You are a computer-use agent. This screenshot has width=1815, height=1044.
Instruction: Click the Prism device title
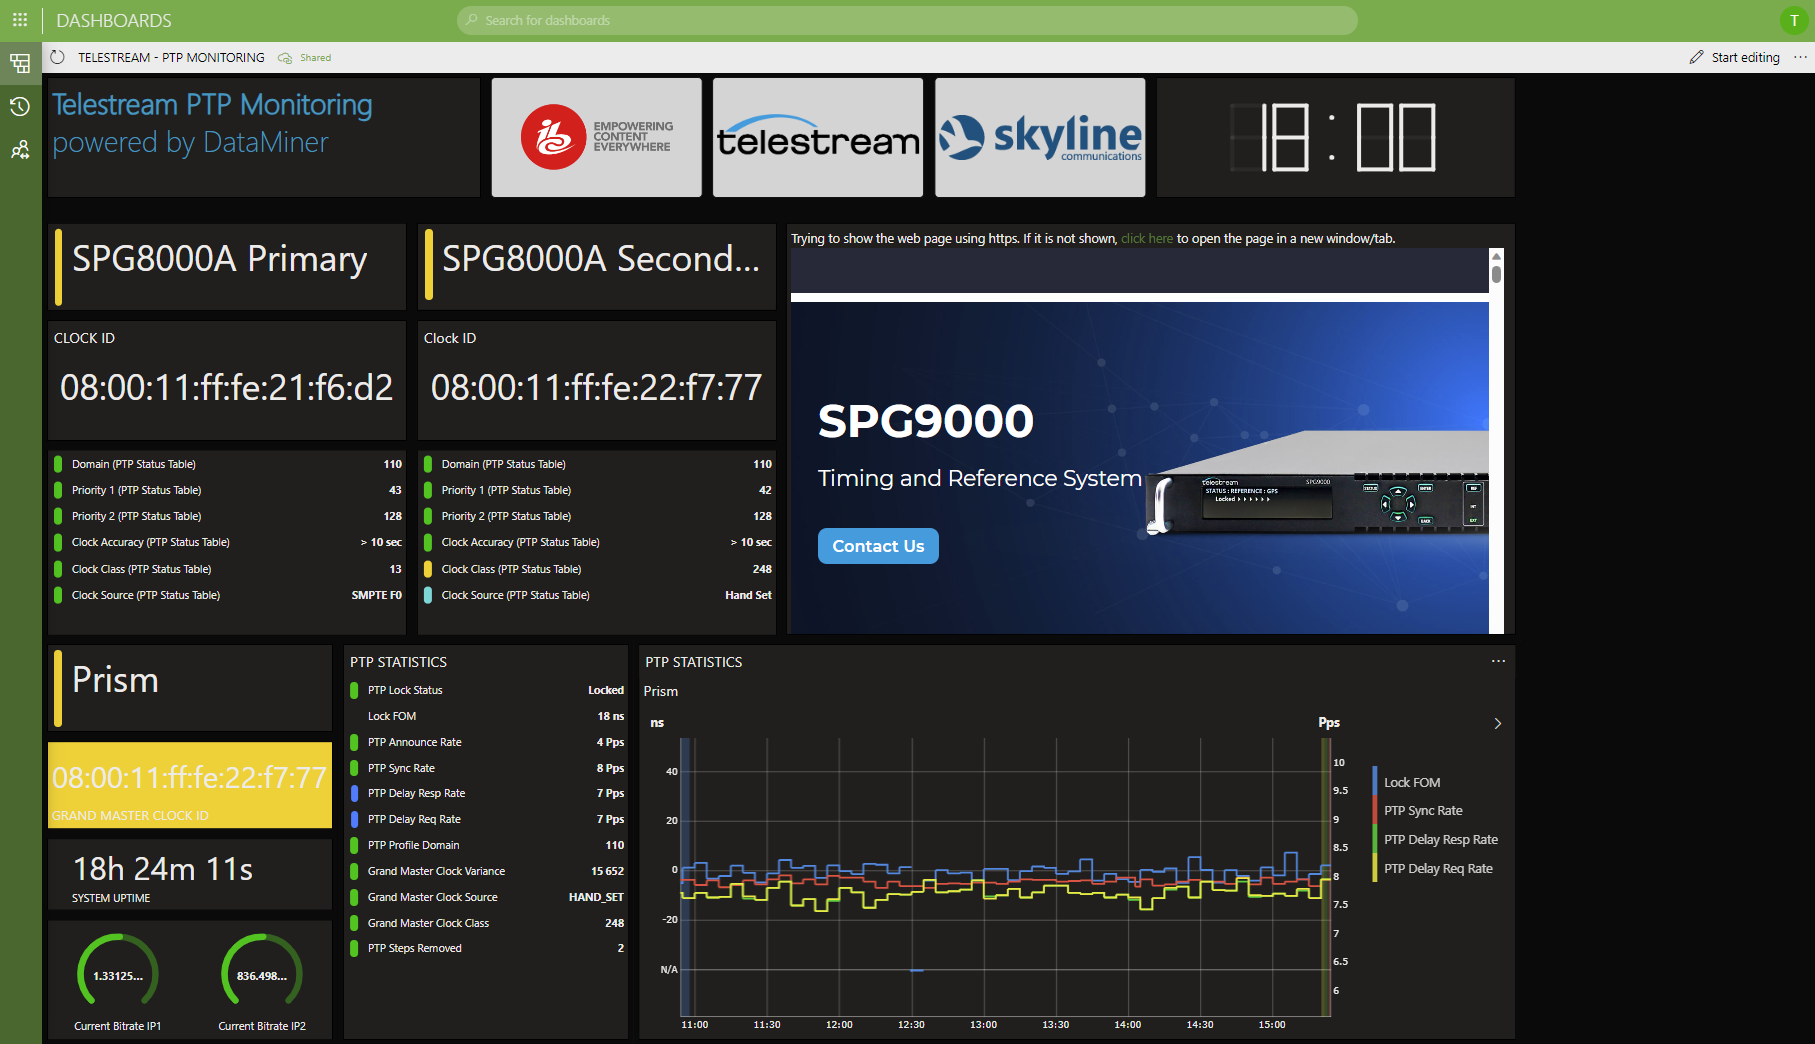[115, 680]
